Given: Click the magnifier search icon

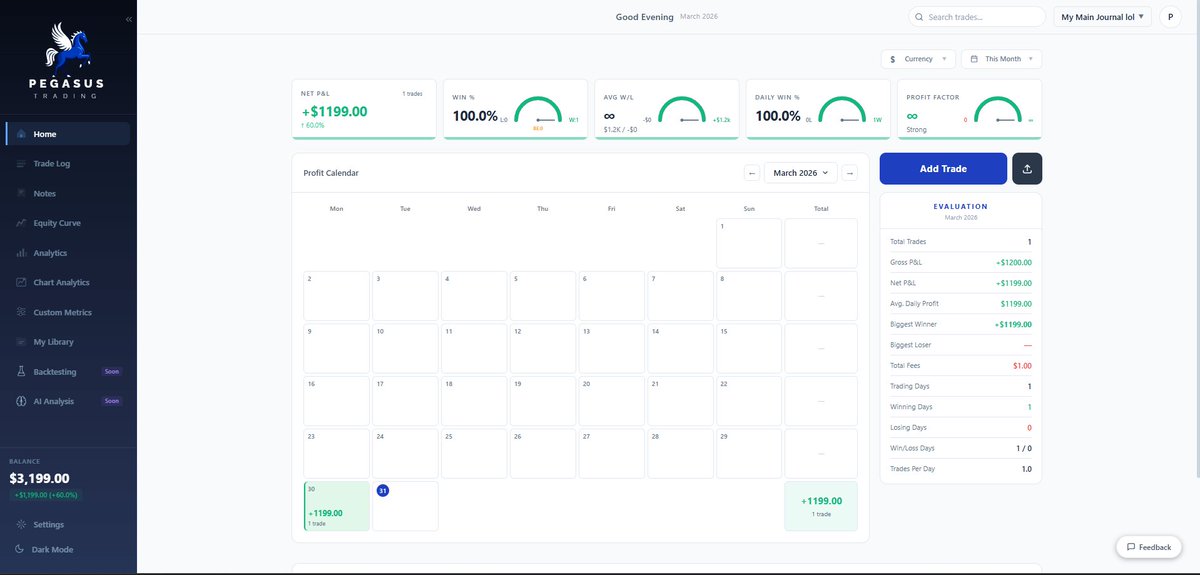Looking at the screenshot, I should click(x=920, y=17).
